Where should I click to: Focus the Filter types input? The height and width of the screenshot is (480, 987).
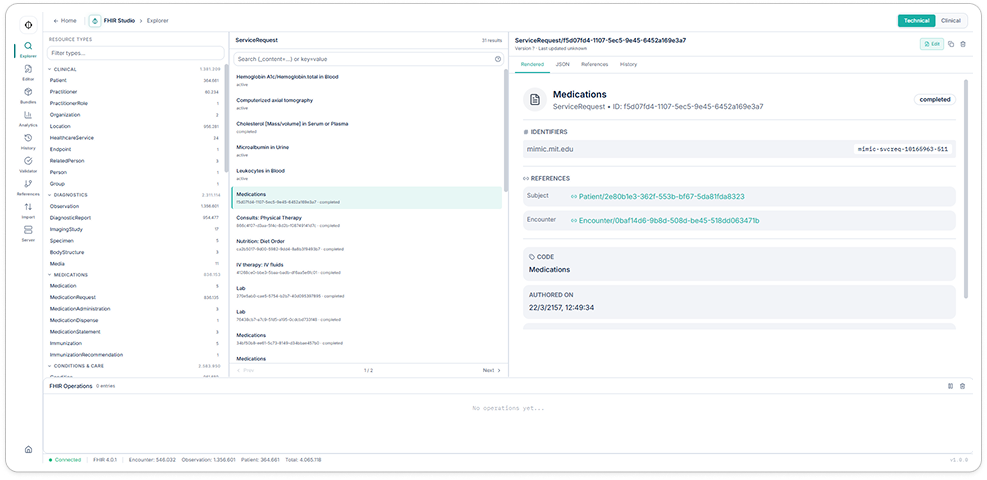(x=135, y=53)
